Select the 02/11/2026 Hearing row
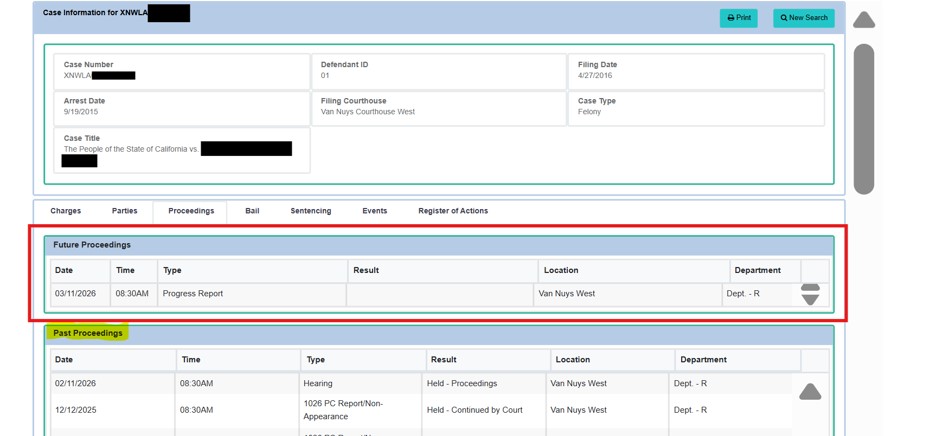 click(x=421, y=383)
